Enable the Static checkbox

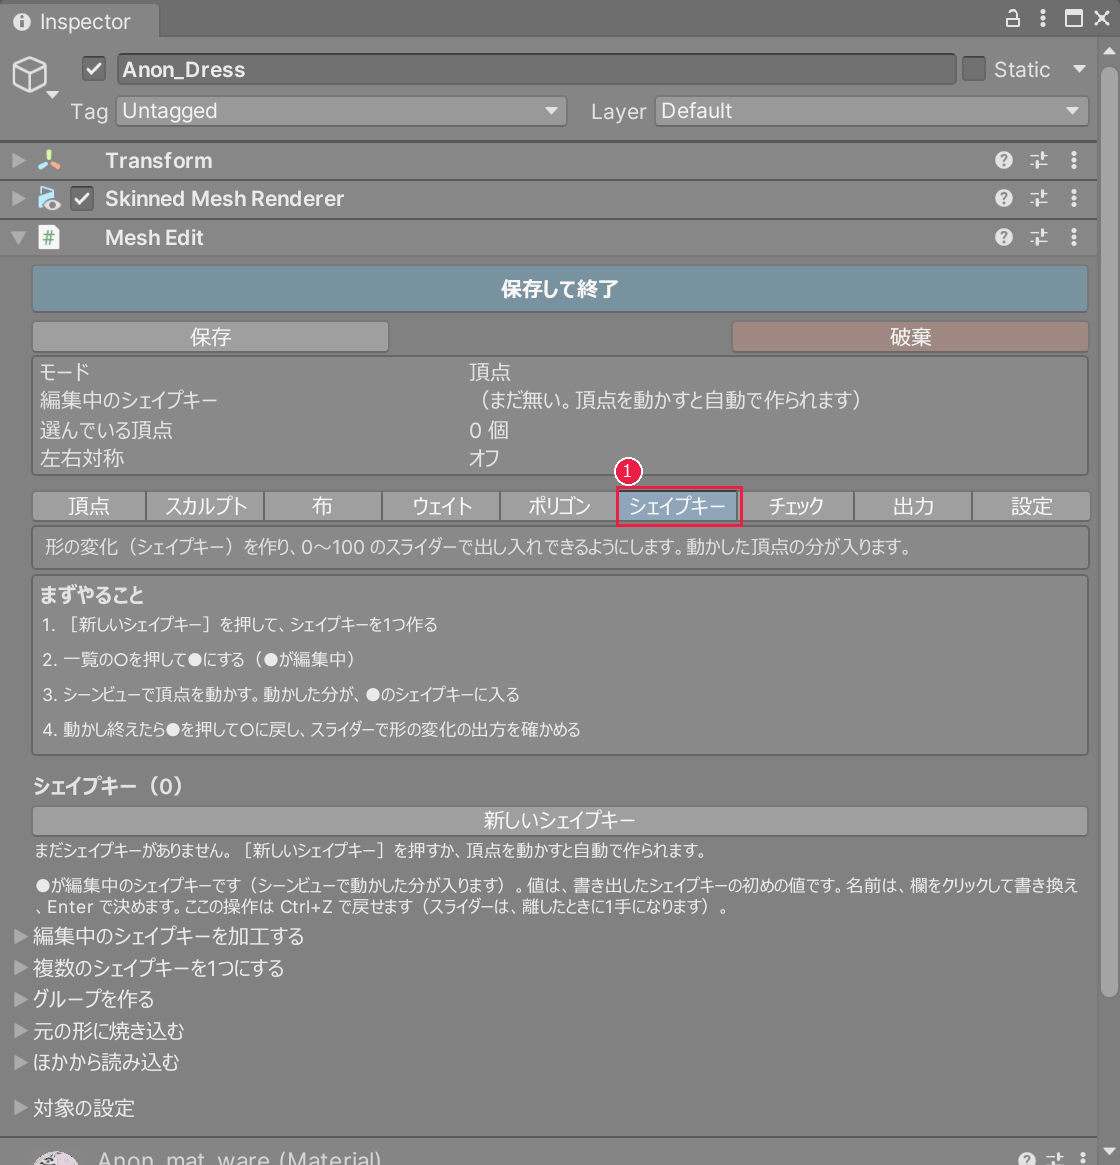(x=974, y=69)
